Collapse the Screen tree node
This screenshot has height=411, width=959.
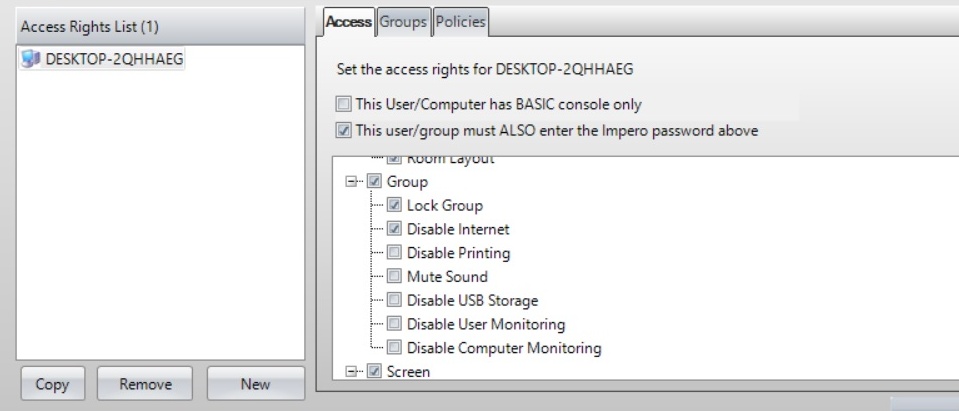pyautogui.click(x=350, y=372)
